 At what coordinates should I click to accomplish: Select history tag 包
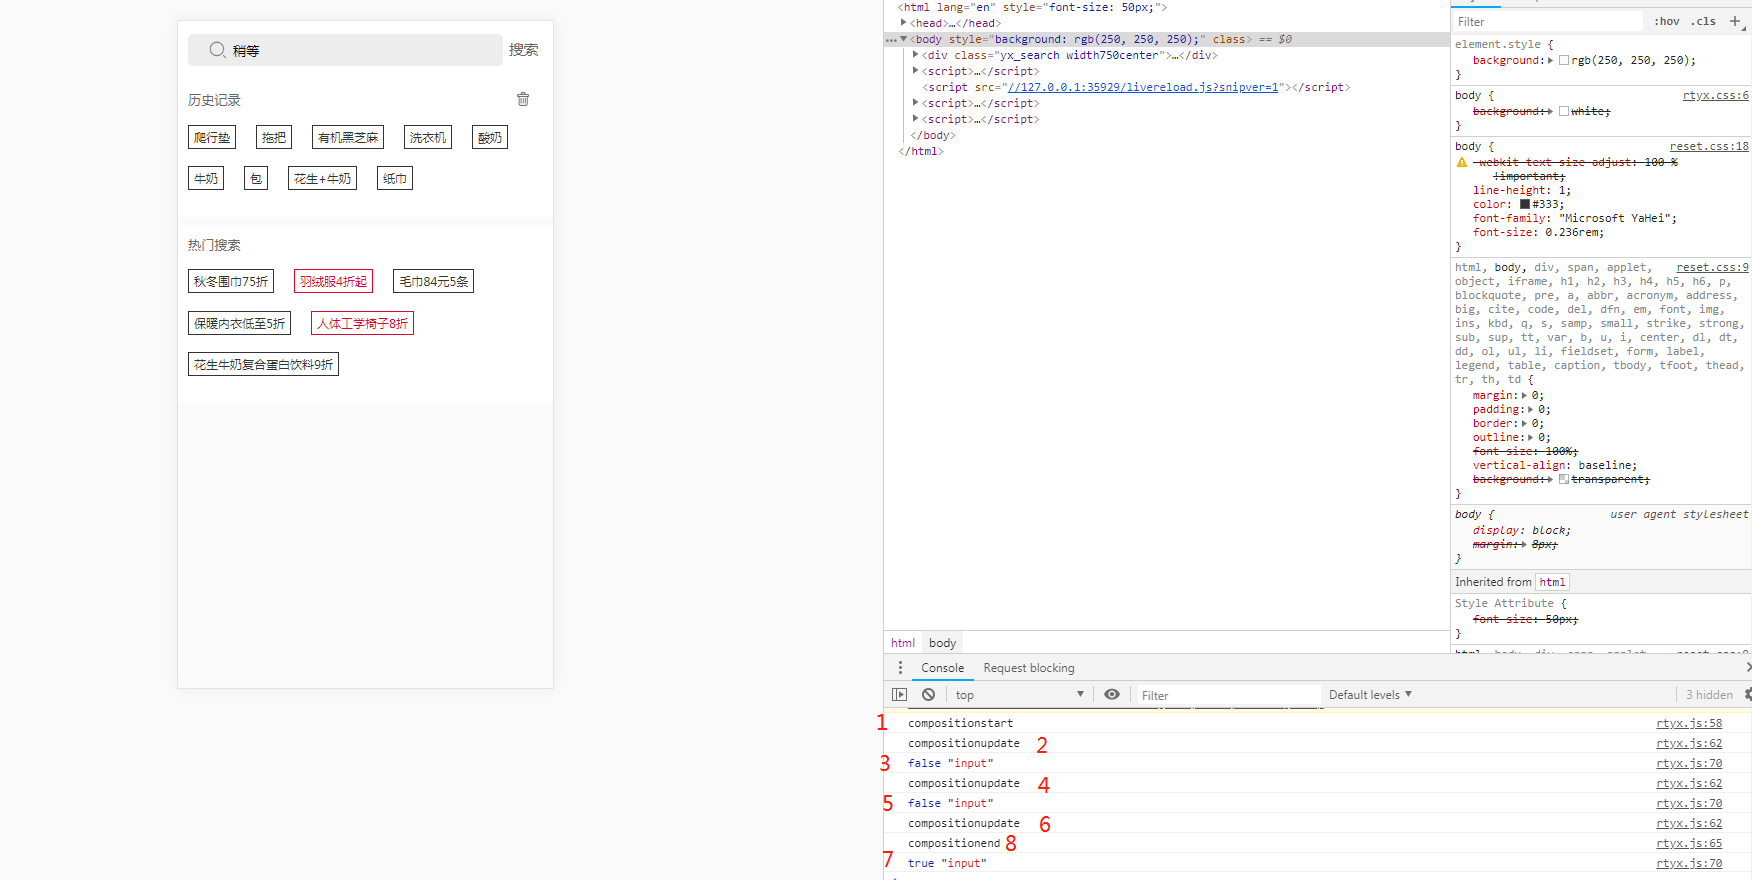(x=256, y=178)
